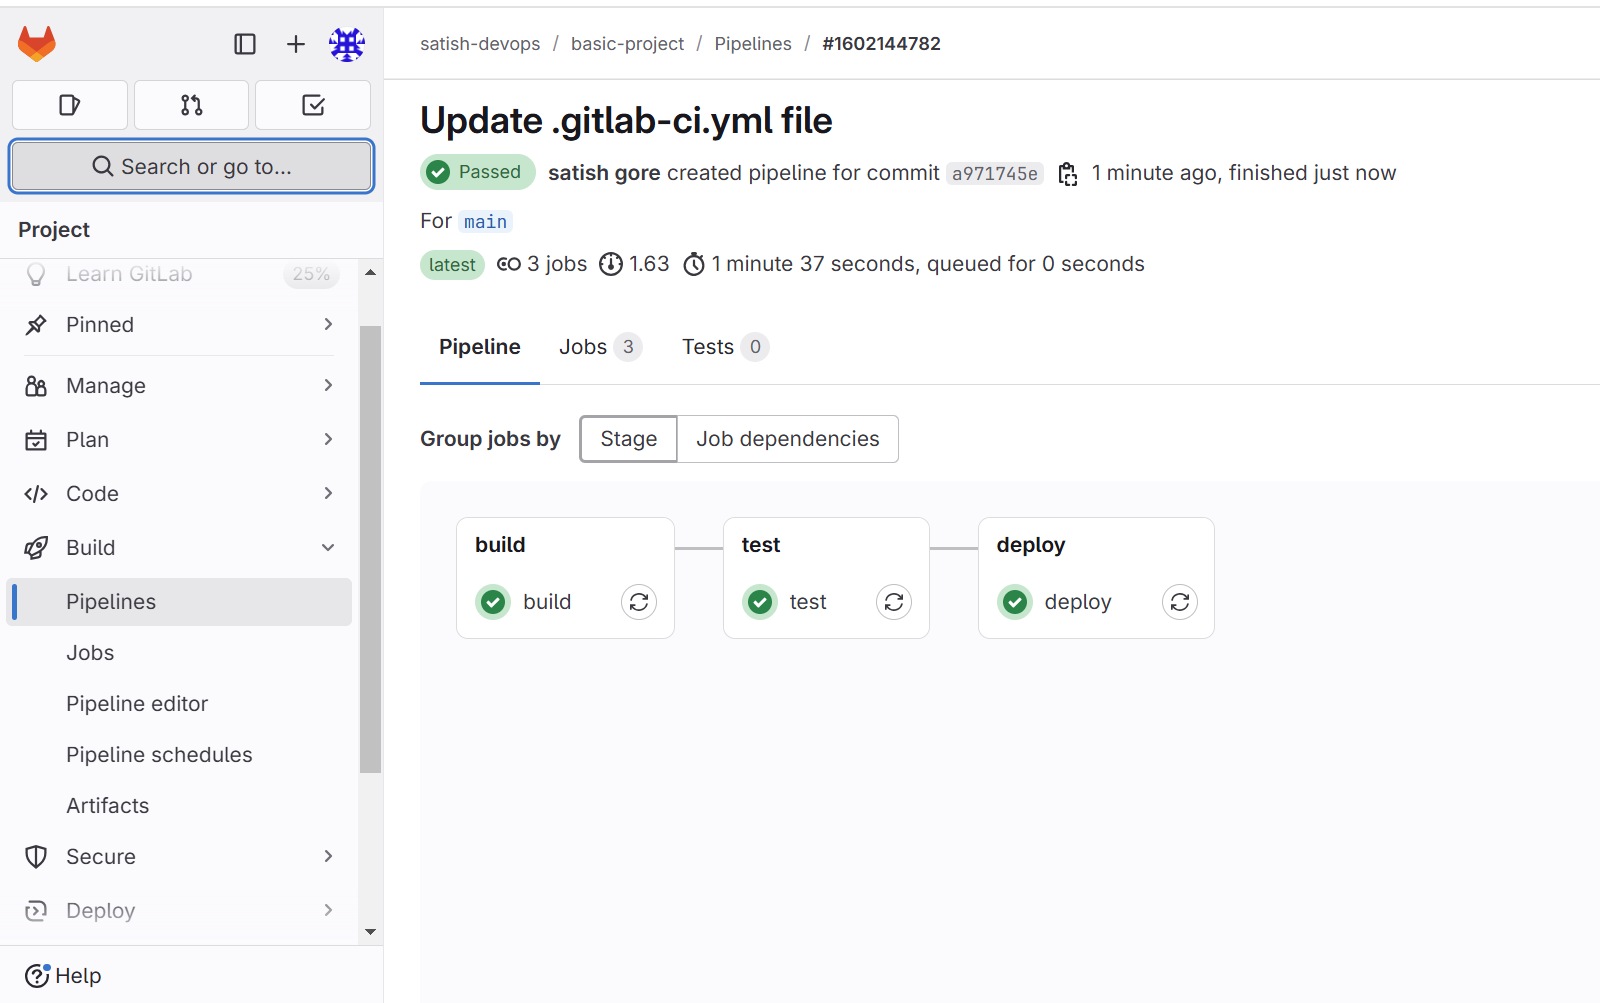This screenshot has width=1600, height=1003.
Task: Retry the build job
Action: 639,602
